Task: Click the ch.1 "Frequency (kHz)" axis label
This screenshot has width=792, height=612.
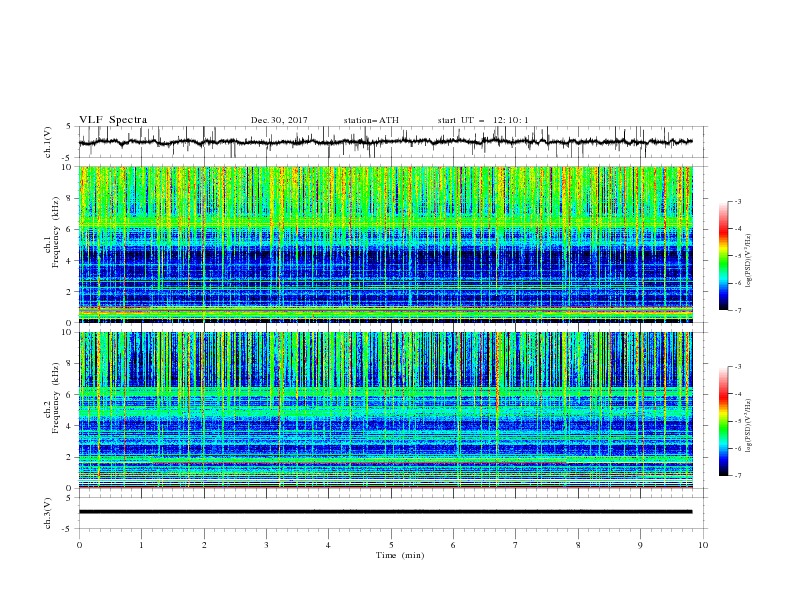Action: coord(55,233)
